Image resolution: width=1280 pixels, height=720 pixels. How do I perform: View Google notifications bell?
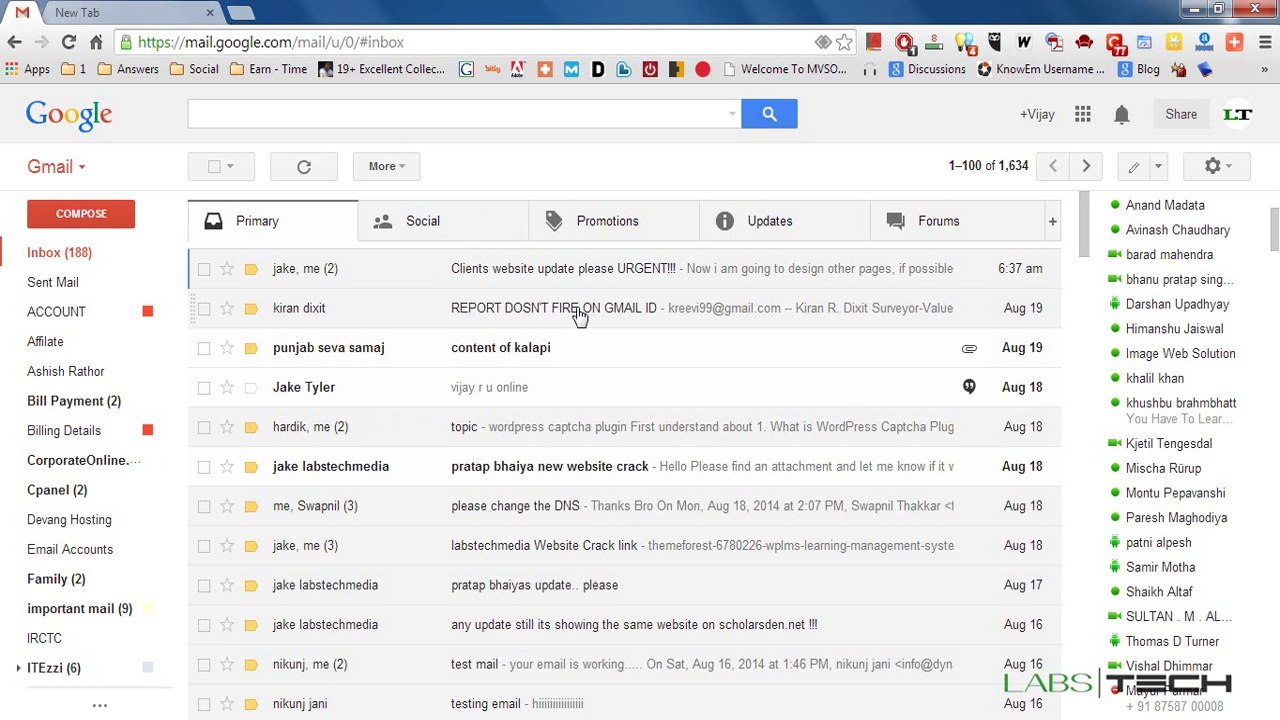click(x=1122, y=115)
